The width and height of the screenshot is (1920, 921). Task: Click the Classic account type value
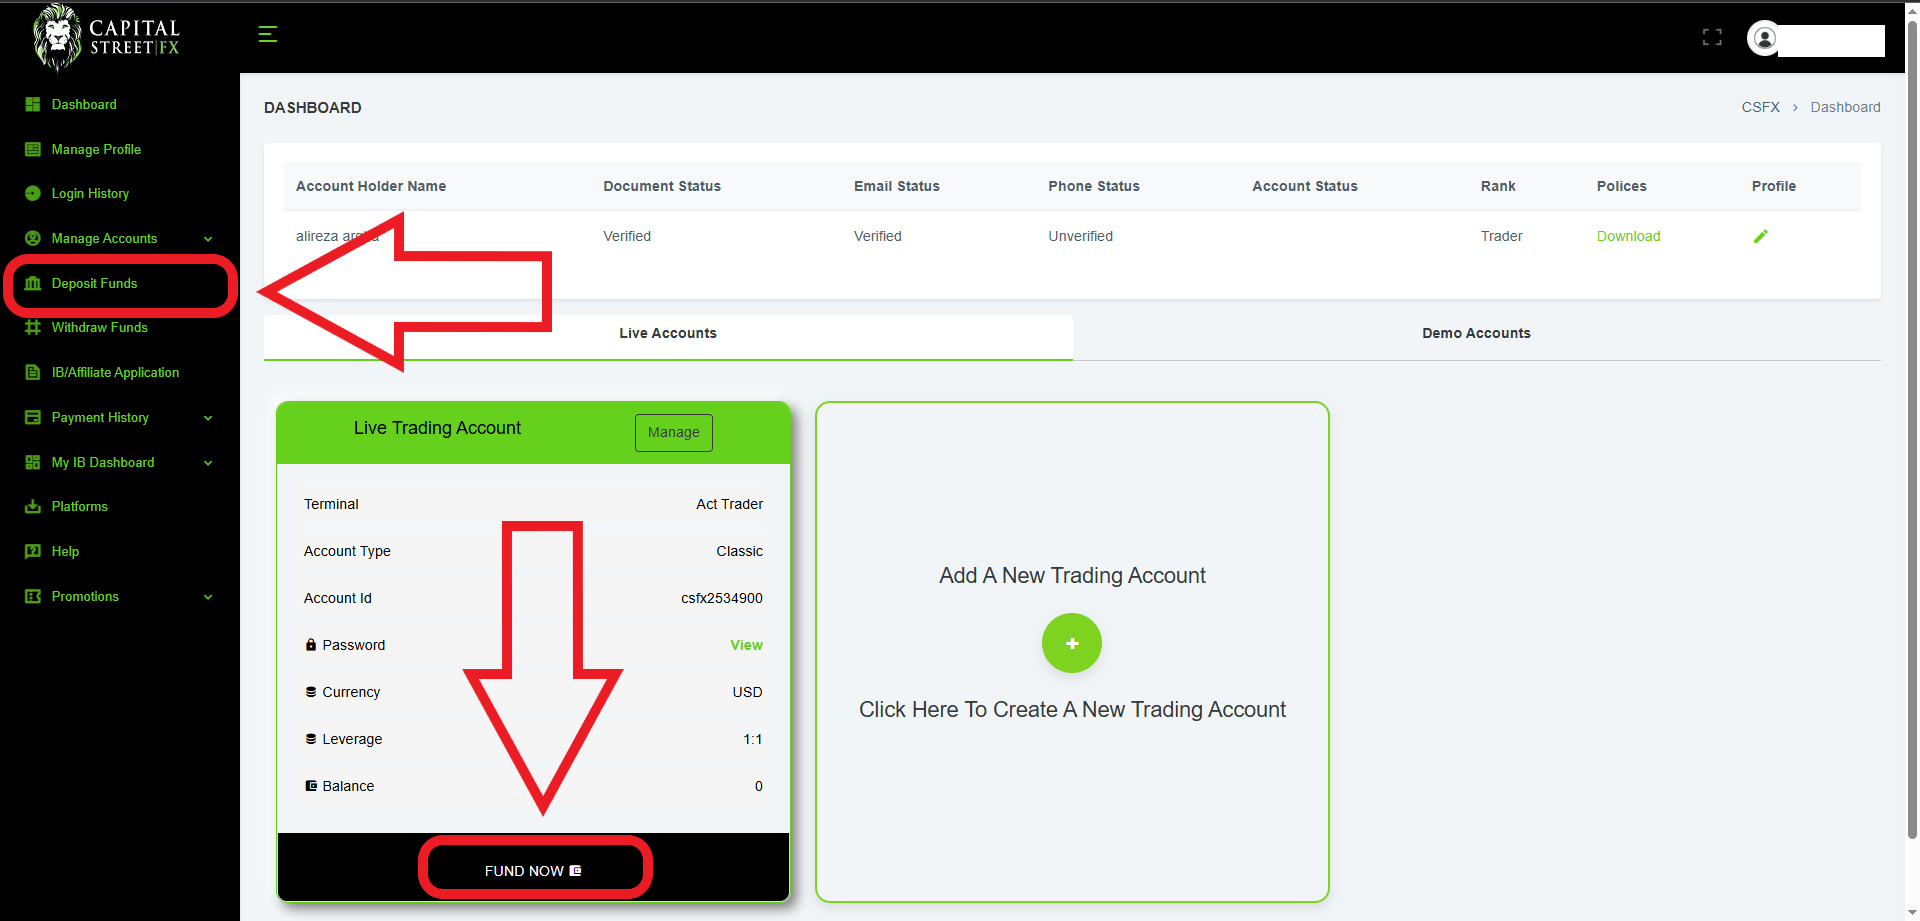739,551
